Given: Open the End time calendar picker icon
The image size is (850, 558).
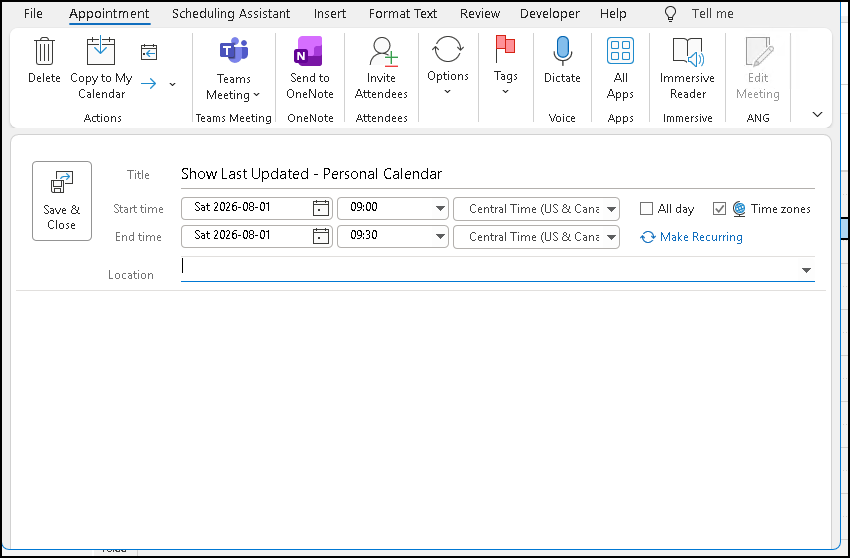Looking at the screenshot, I should coord(321,236).
